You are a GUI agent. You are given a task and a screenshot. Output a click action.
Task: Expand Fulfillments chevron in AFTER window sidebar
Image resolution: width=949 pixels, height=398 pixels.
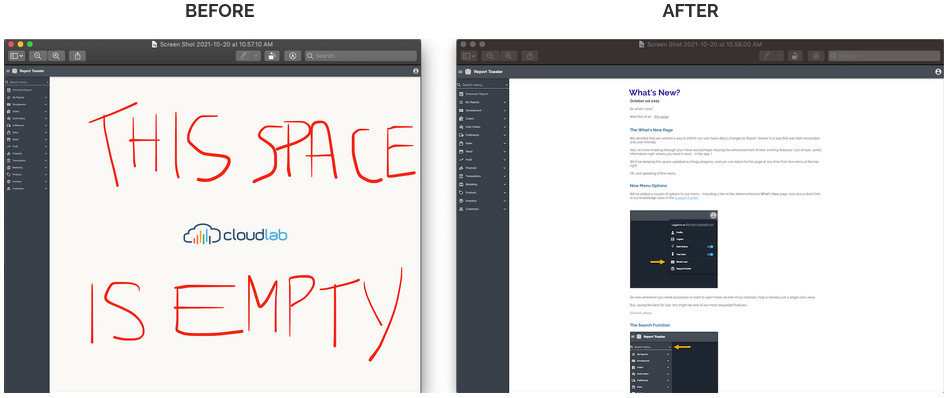point(505,135)
